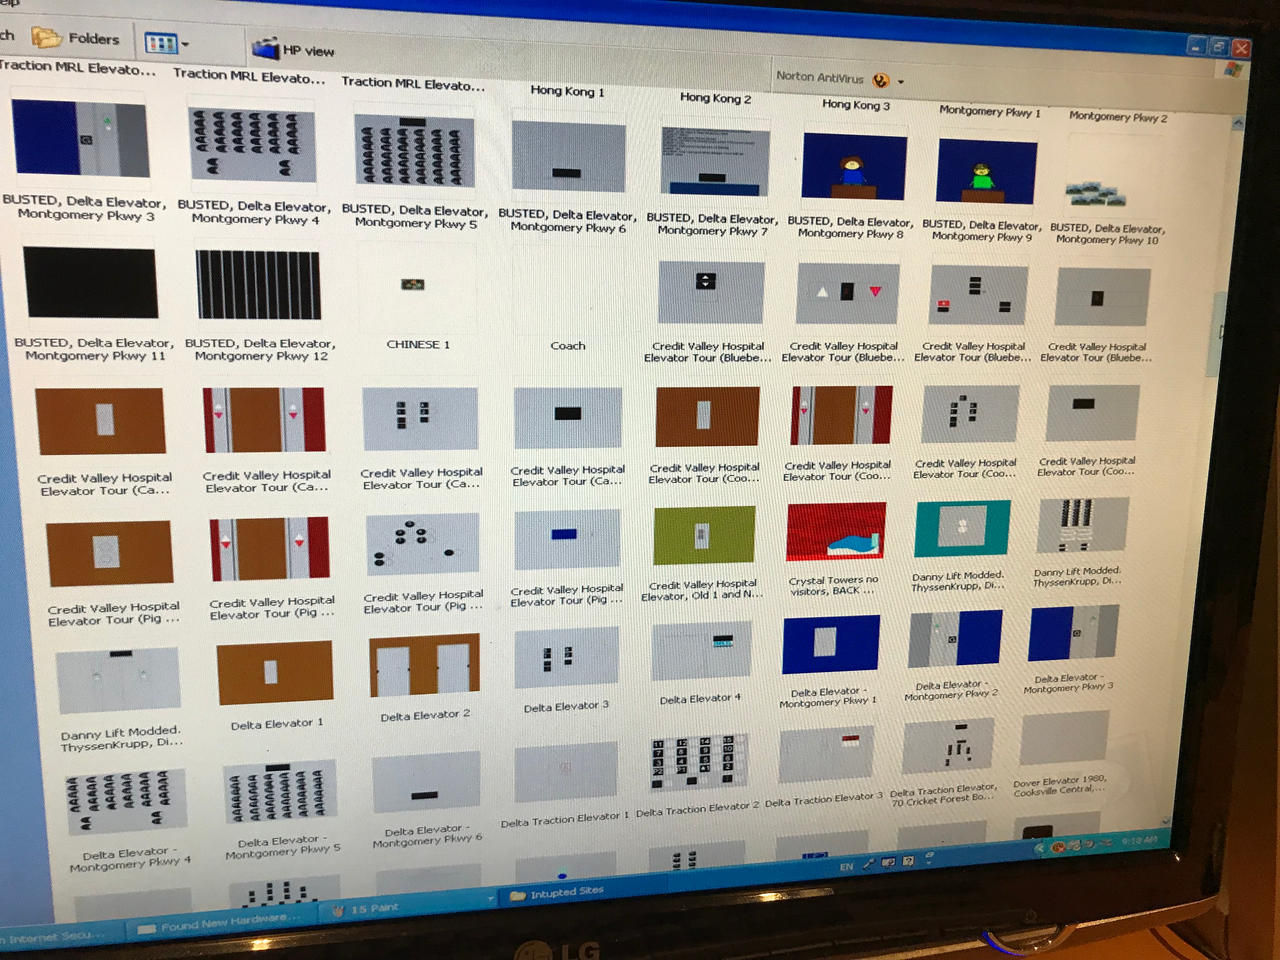Select the striped BUSTED Montgomery Pkwy 12 thumbnail
The height and width of the screenshot is (960, 1280).
point(258,285)
